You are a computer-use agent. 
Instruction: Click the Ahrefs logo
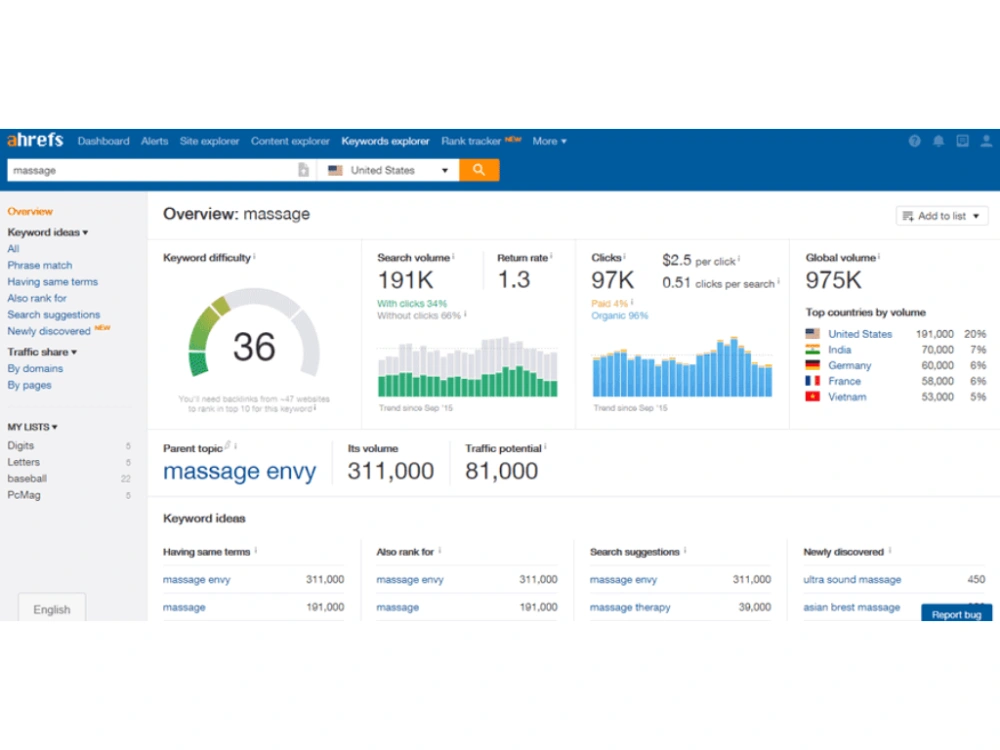click(35, 140)
